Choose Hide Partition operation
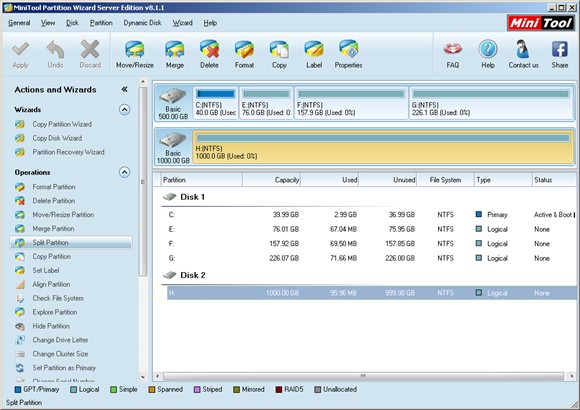 pos(51,326)
